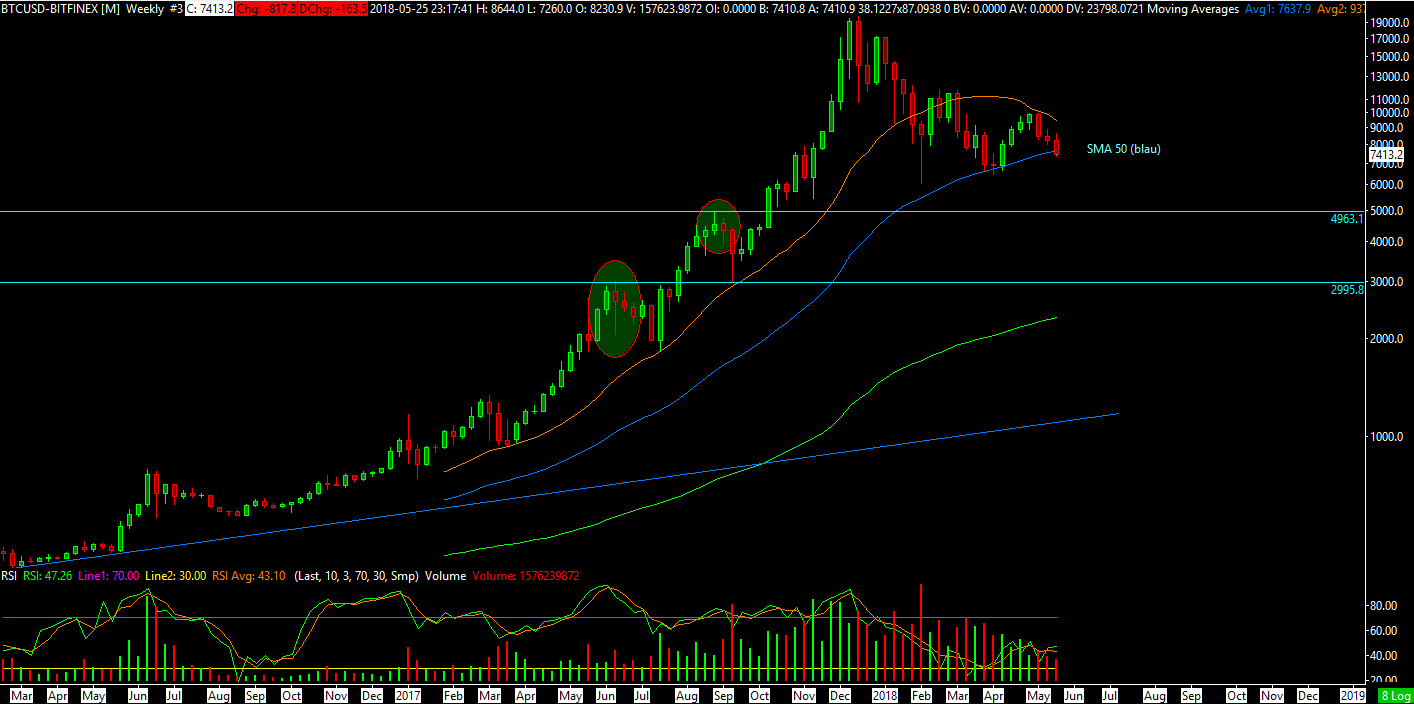This screenshot has height=704, width=1414.
Task: Click the 10000.0 price axis label
Action: (x=1389, y=113)
